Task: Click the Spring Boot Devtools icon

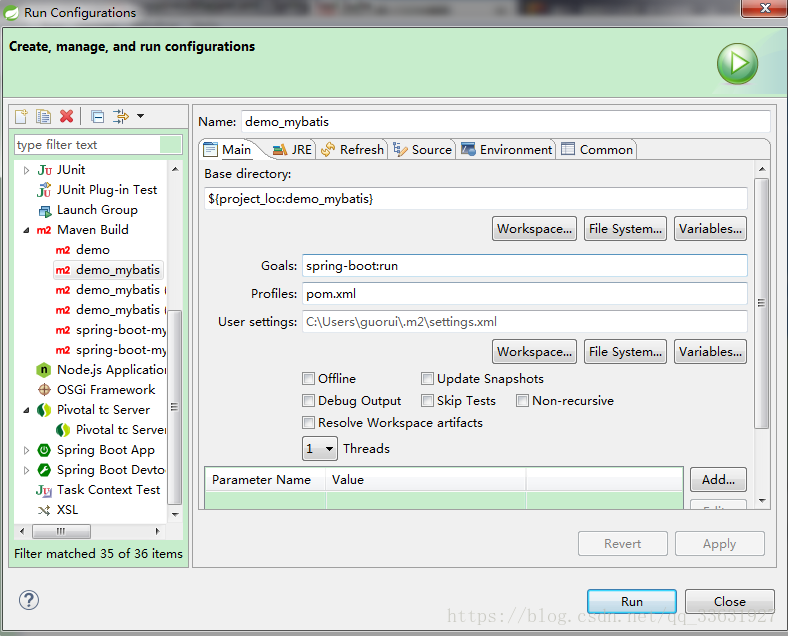Action: 44,470
